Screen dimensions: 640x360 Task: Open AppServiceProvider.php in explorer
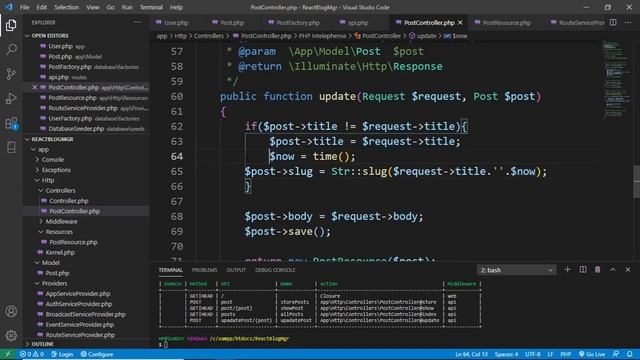78,293
